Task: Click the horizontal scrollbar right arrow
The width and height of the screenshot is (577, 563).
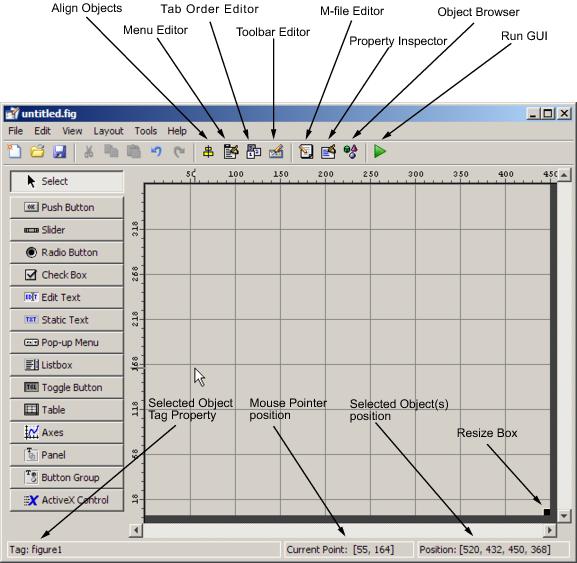Action: [x=550, y=530]
